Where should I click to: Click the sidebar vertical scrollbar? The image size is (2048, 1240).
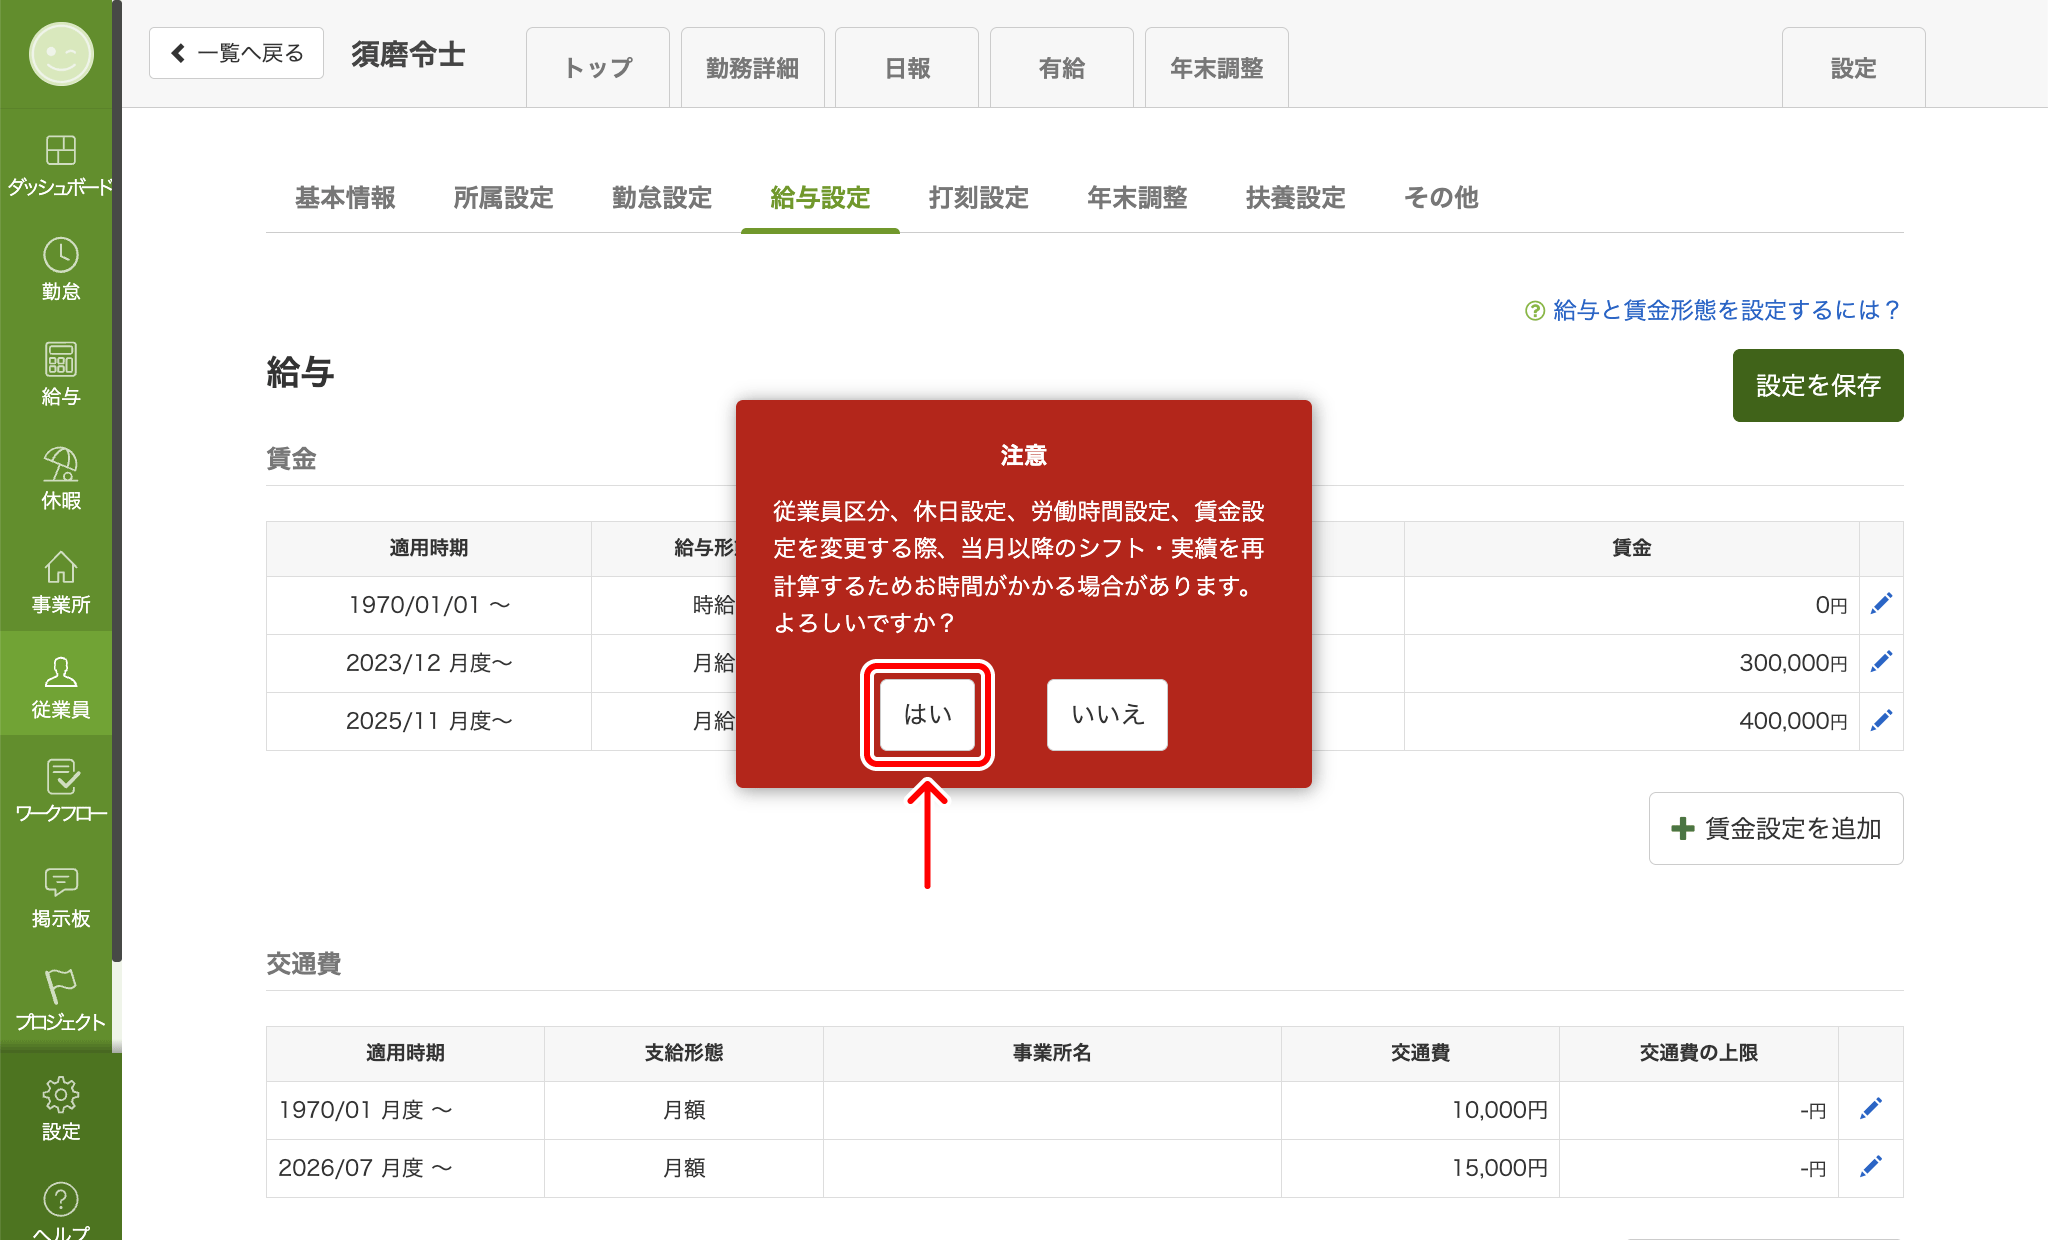(x=117, y=480)
